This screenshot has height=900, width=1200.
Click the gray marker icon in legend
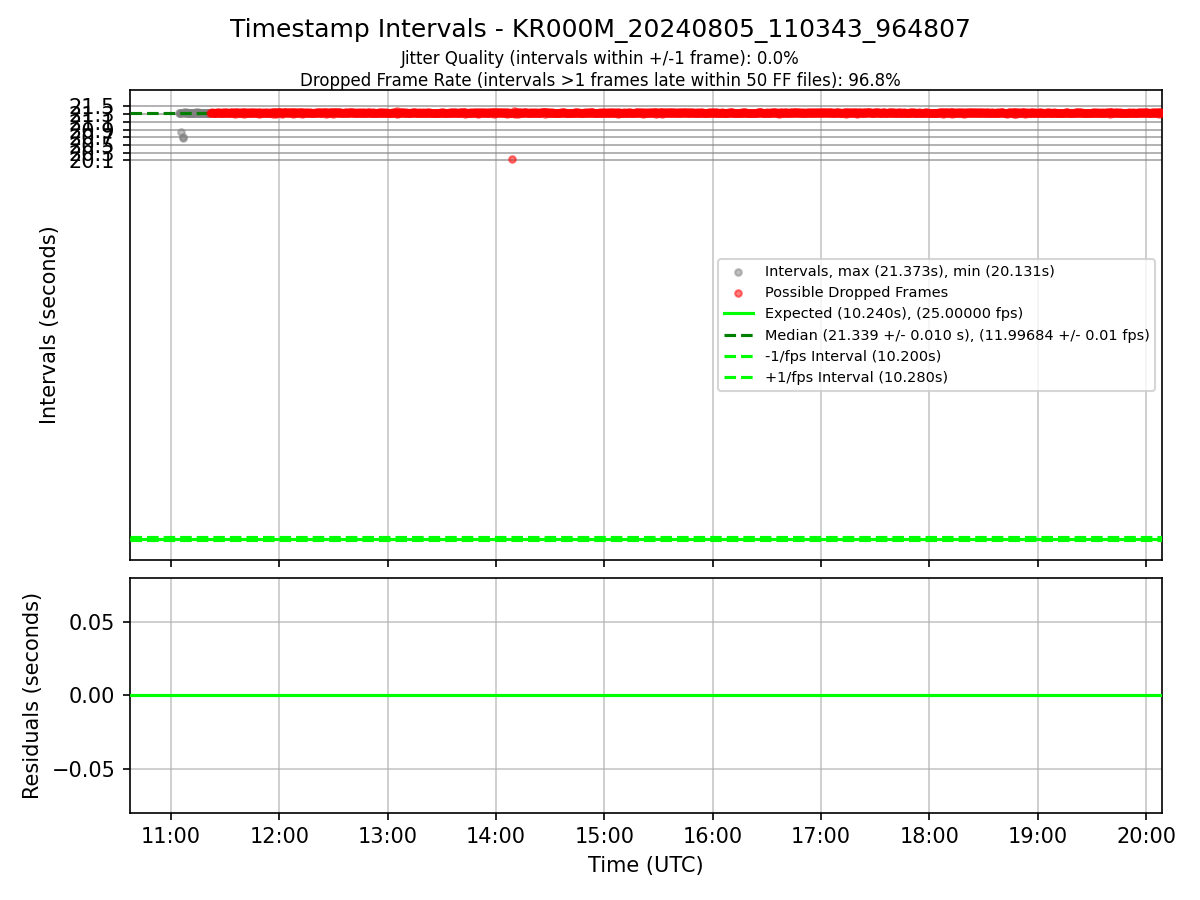pos(738,272)
